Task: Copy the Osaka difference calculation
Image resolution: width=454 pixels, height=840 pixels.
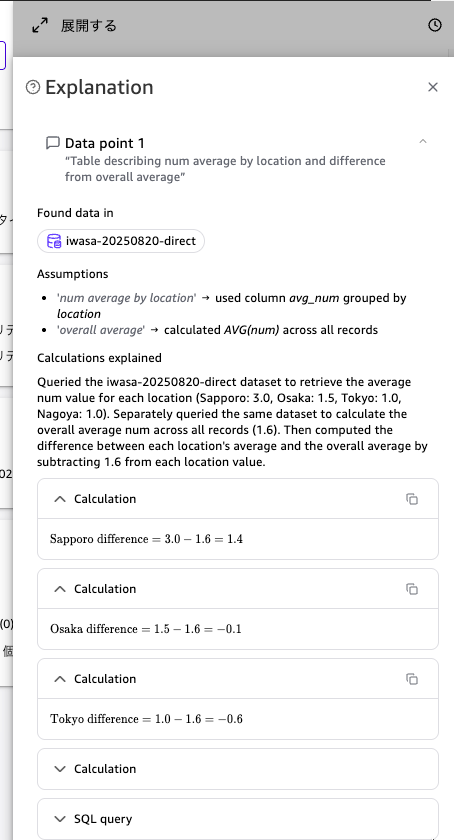Action: click(x=412, y=589)
